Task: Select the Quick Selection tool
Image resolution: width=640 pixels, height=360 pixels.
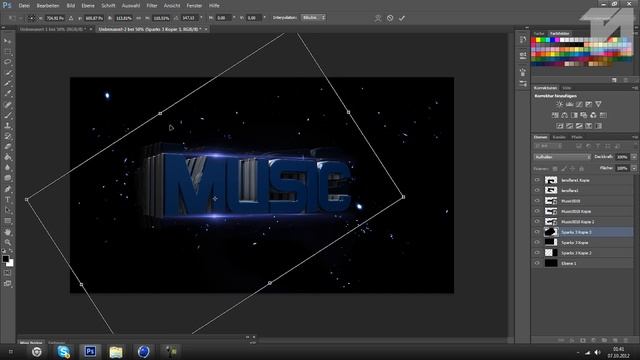Action: [8, 73]
